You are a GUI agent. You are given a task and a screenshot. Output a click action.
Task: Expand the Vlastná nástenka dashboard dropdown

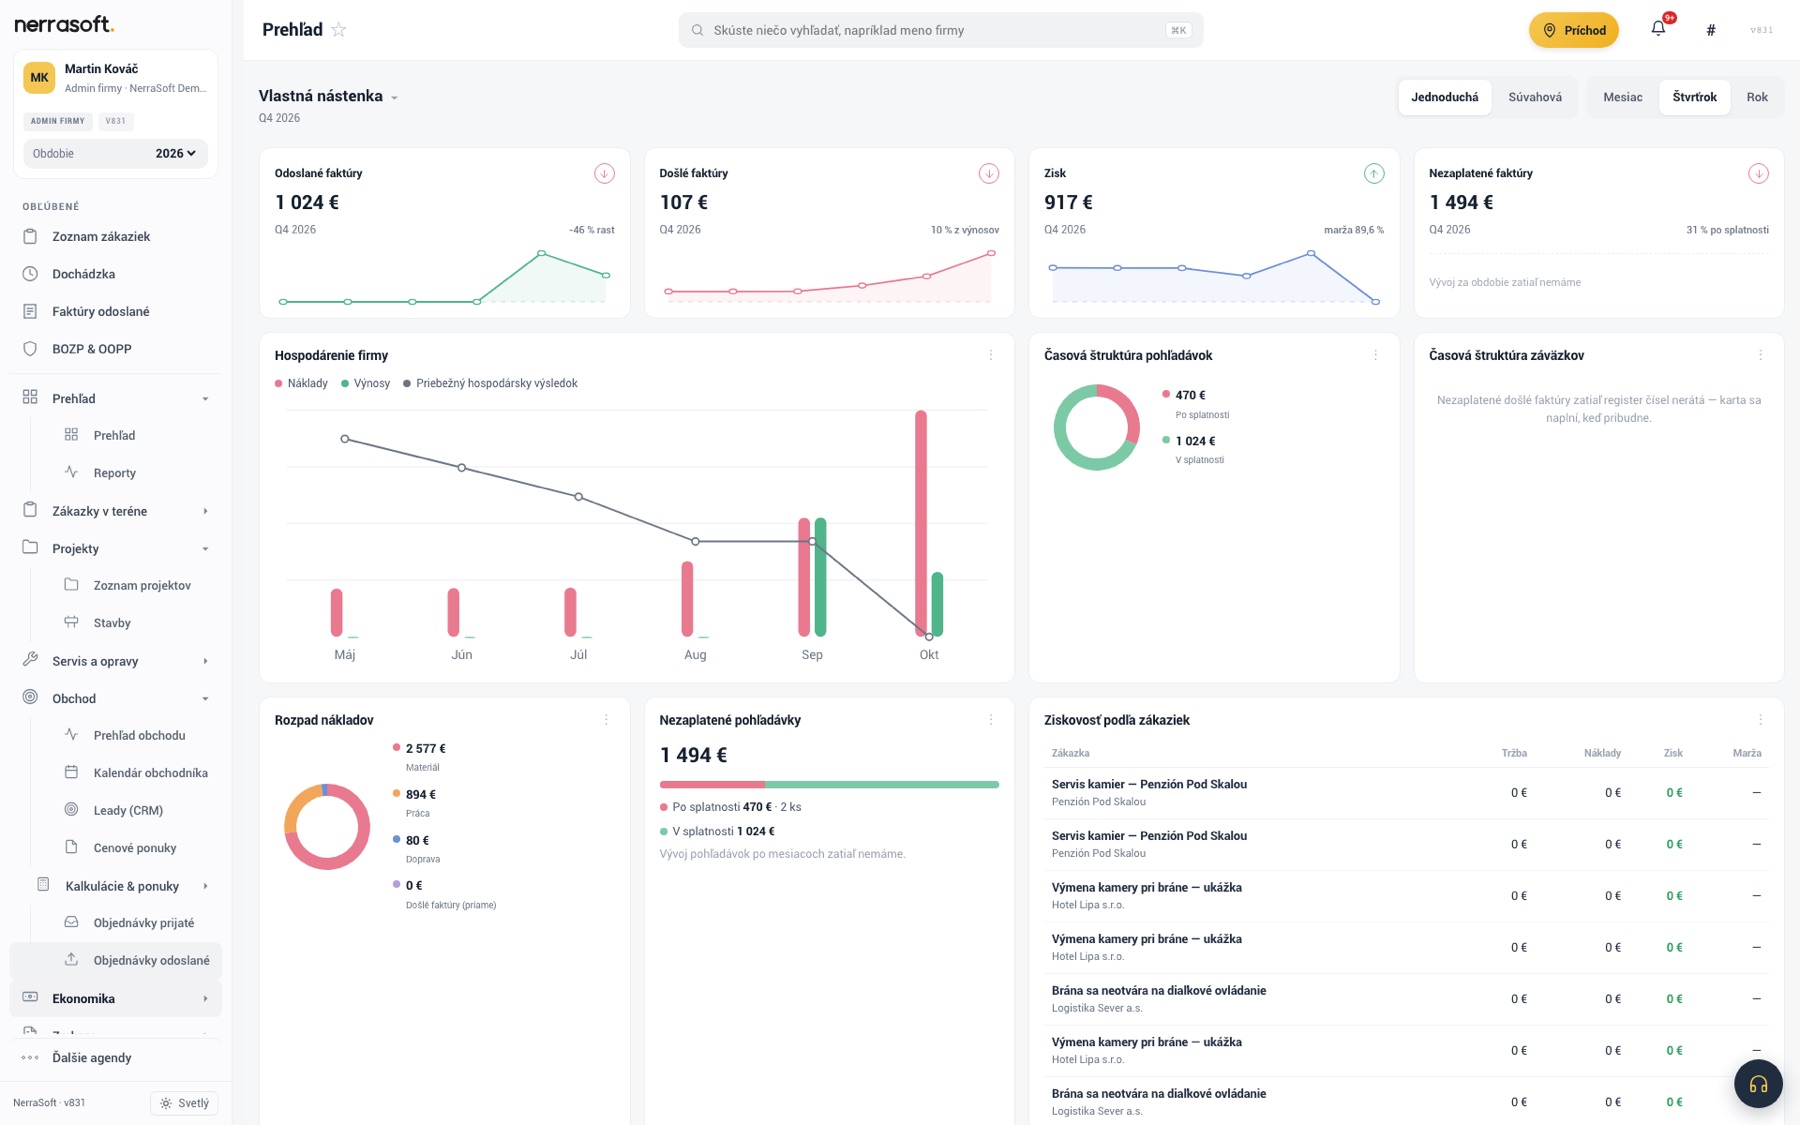point(394,98)
